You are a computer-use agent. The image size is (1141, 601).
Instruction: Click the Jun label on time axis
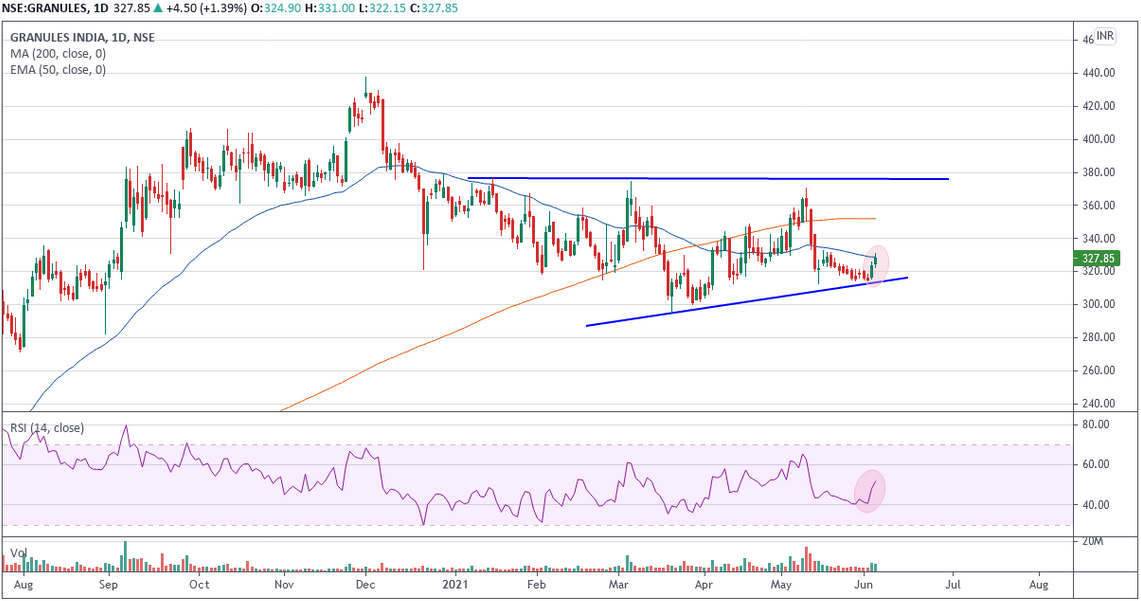864,585
